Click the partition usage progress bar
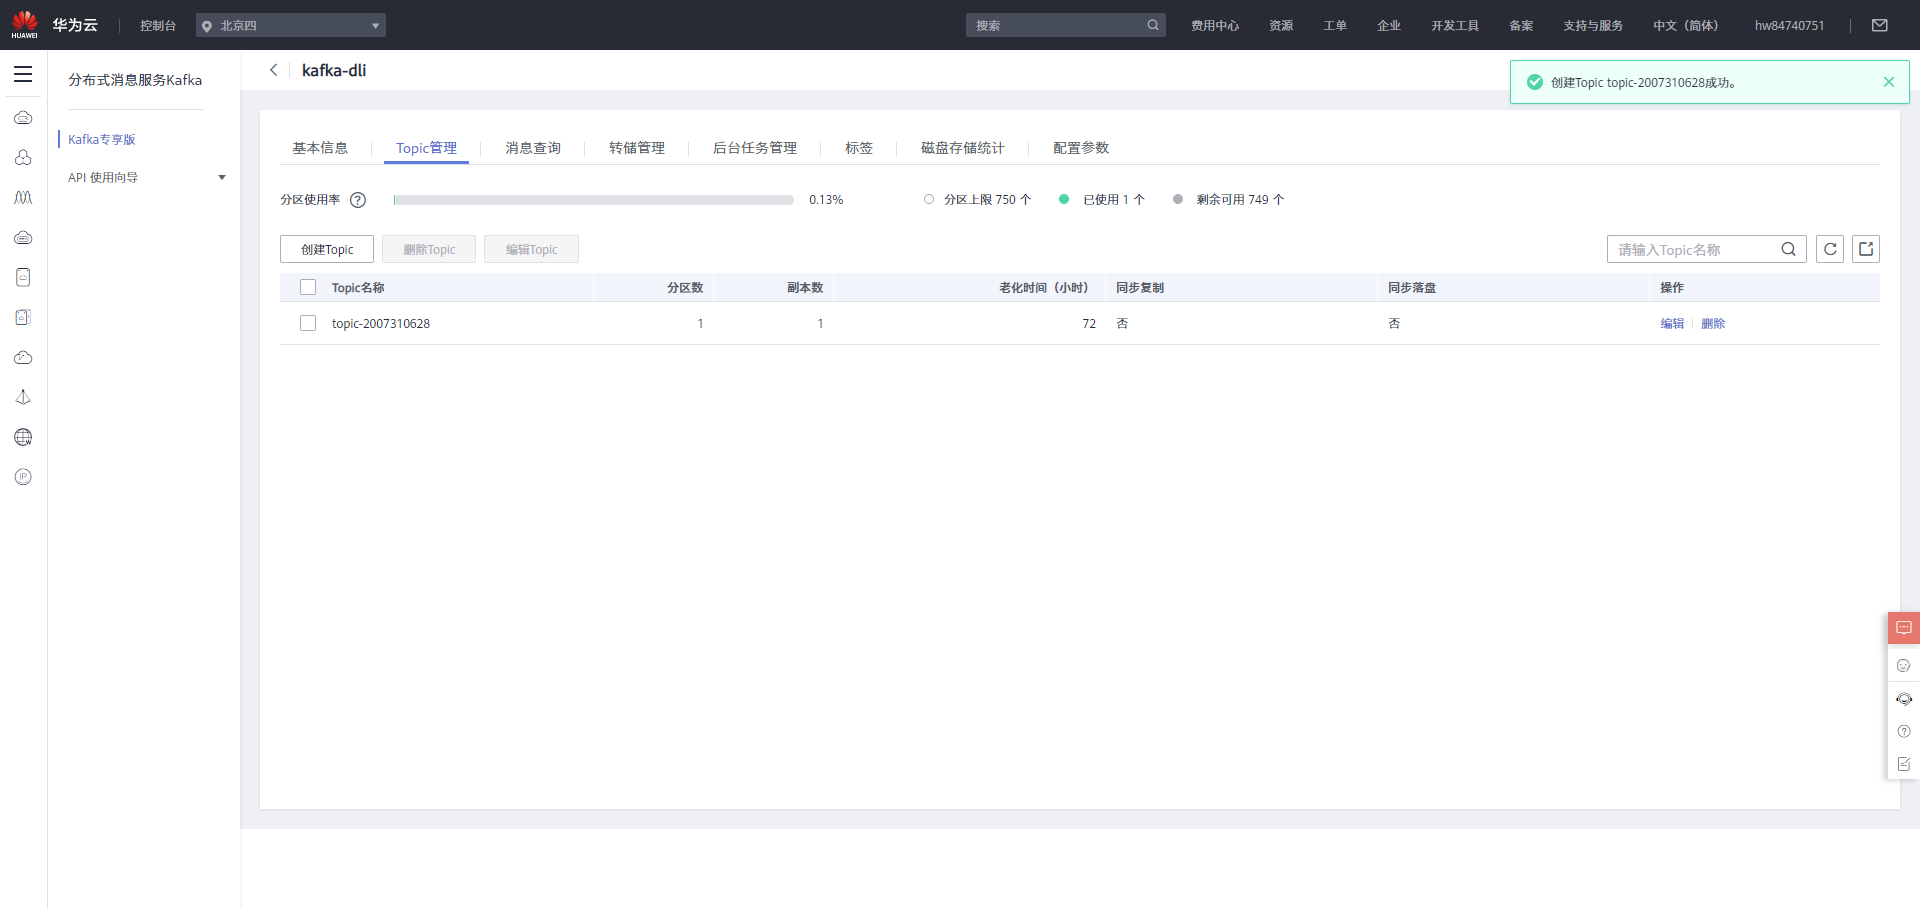The width and height of the screenshot is (1920, 909). coord(594,200)
